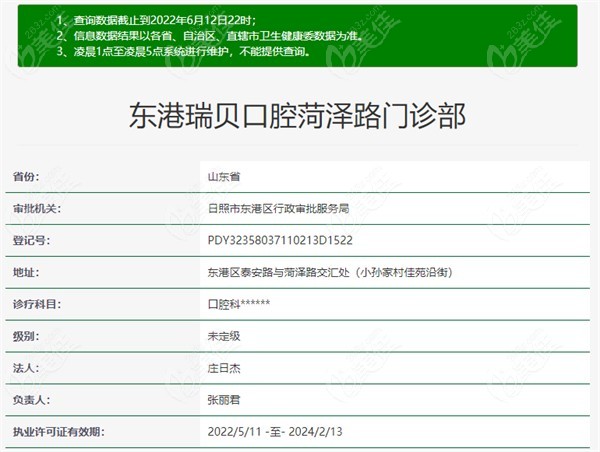Click the 登记号 label
Viewport: 600px width, 452px height.
pos(31,240)
